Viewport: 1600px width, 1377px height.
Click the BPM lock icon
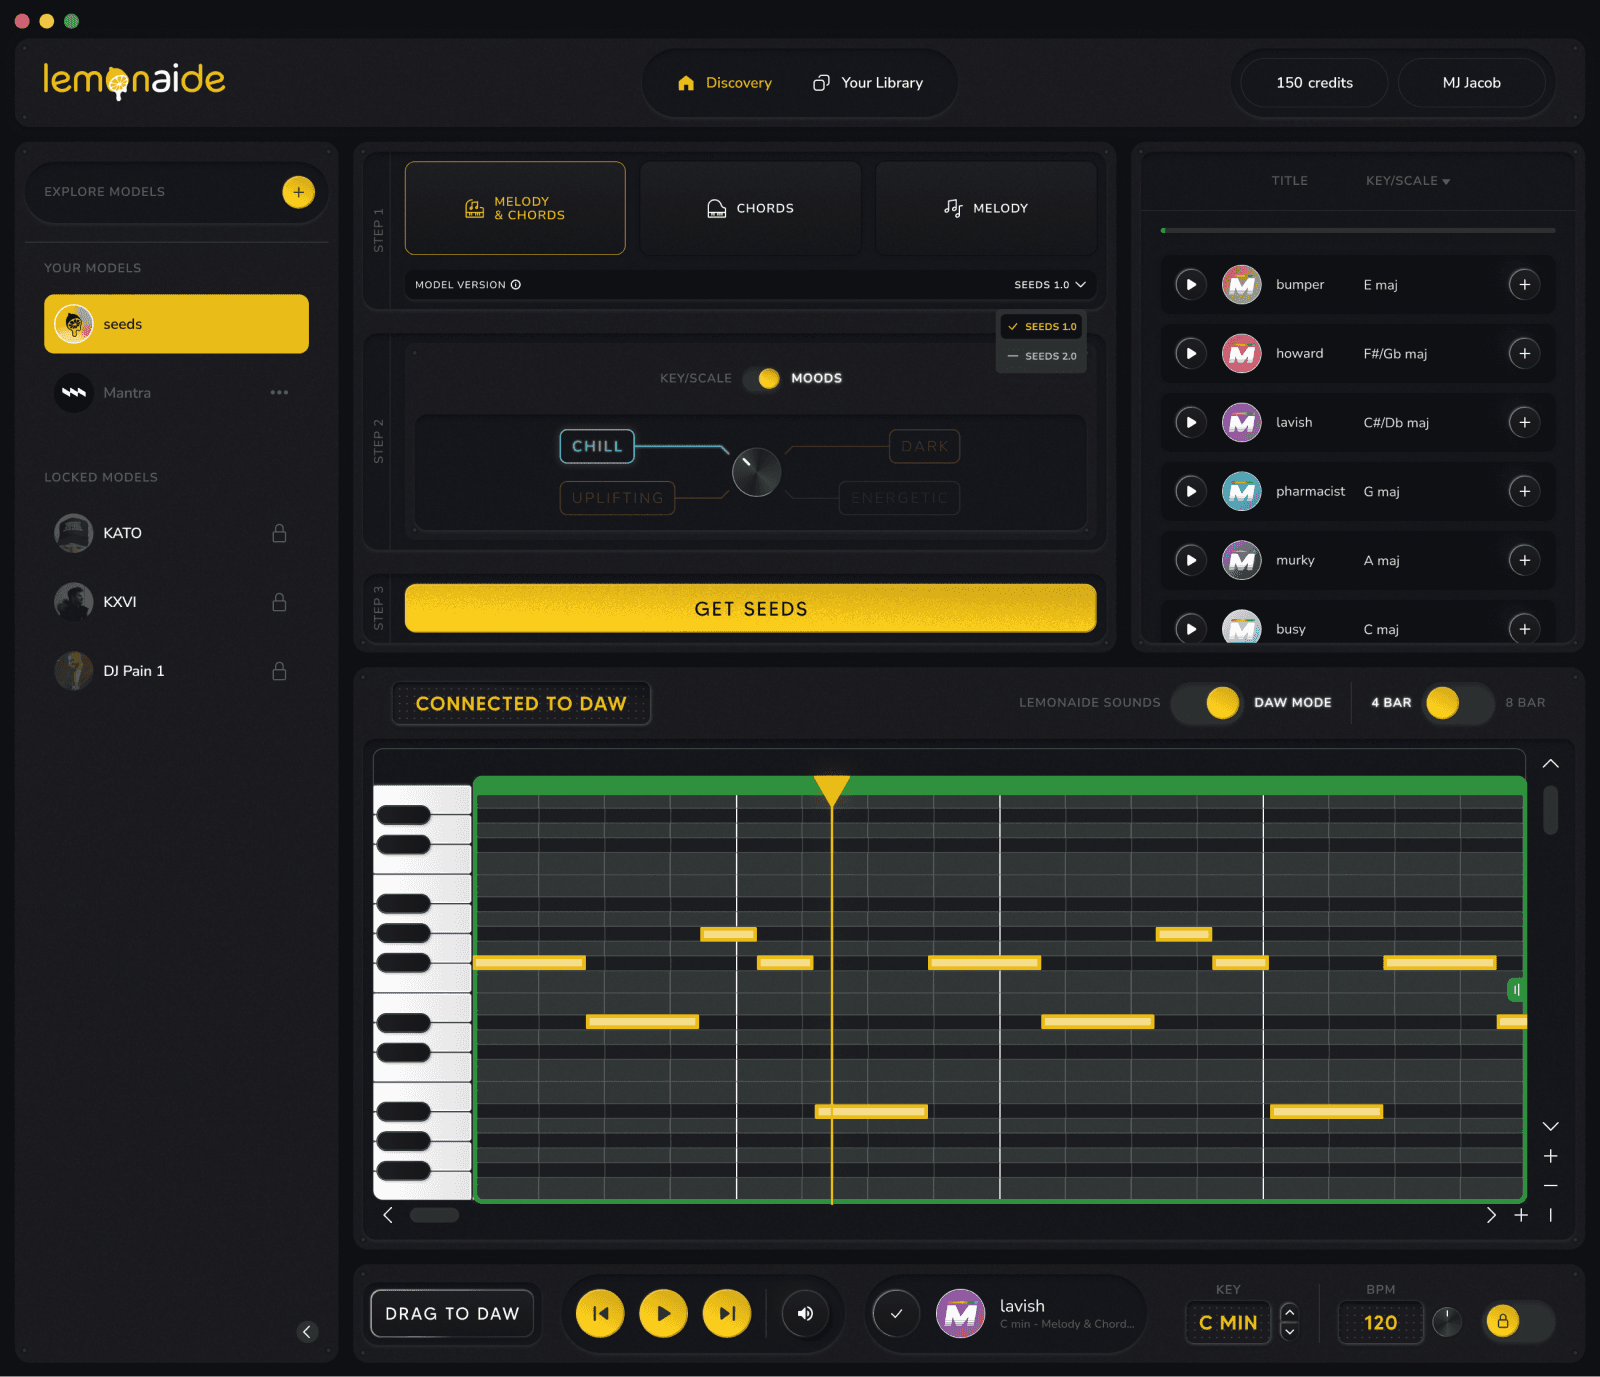[x=1502, y=1321]
